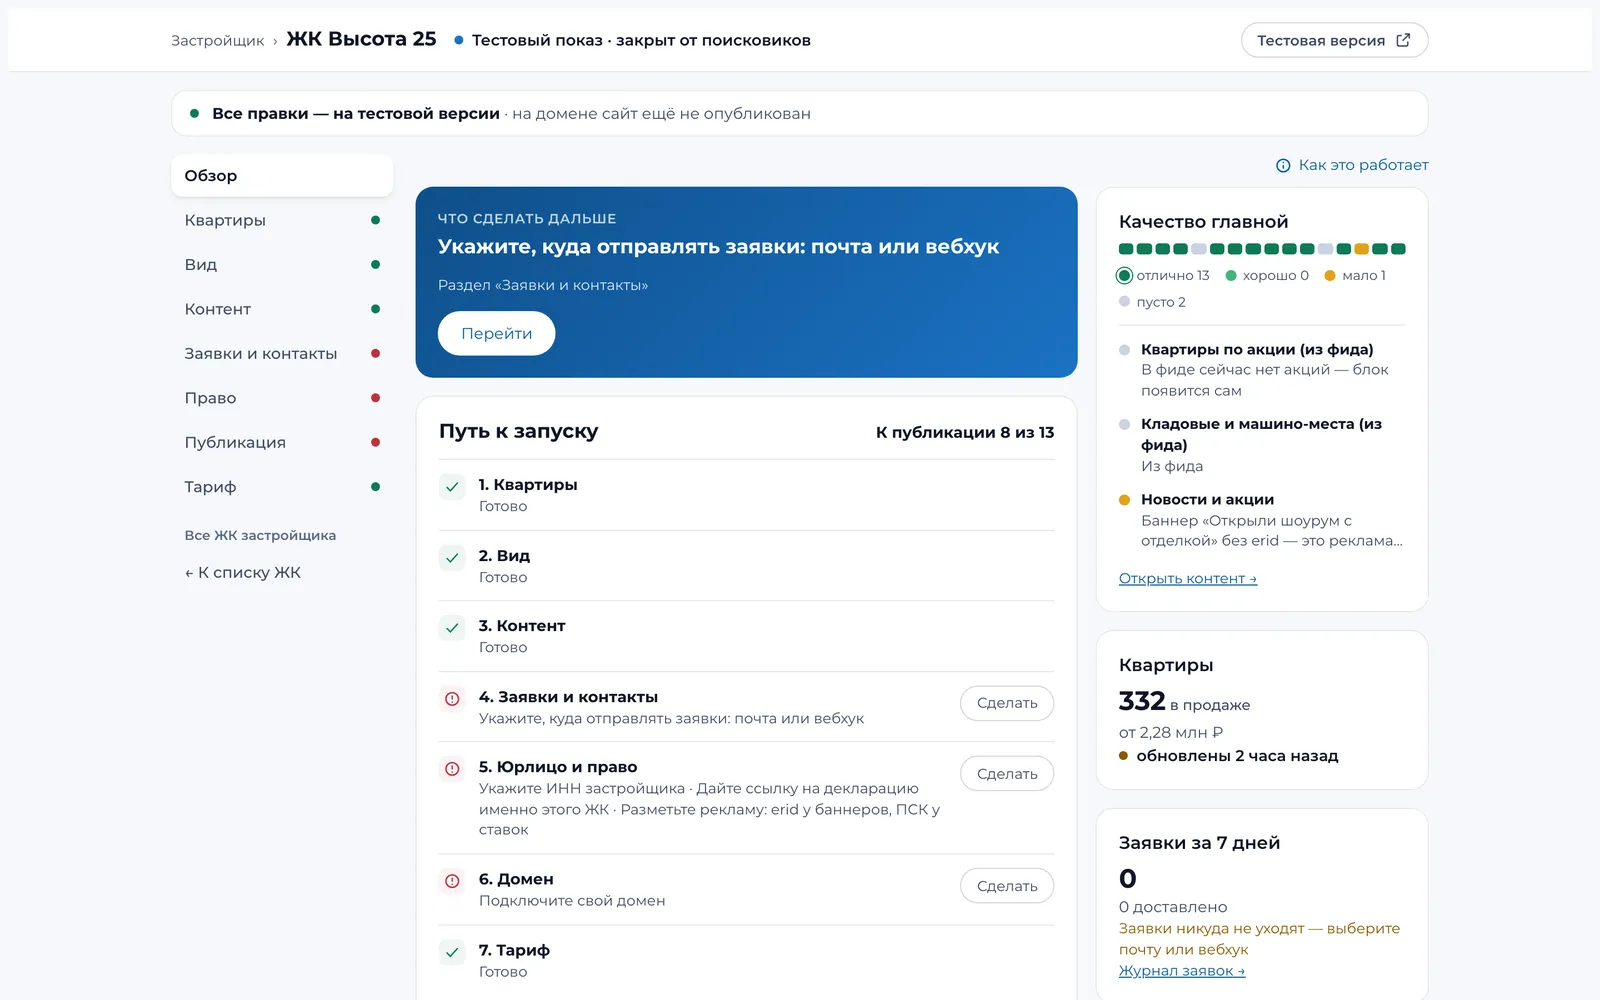Image resolution: width=1600 pixels, height=1000 pixels.
Task: Click Сделать for 5. Юрлицо и право
Action: tap(1007, 774)
